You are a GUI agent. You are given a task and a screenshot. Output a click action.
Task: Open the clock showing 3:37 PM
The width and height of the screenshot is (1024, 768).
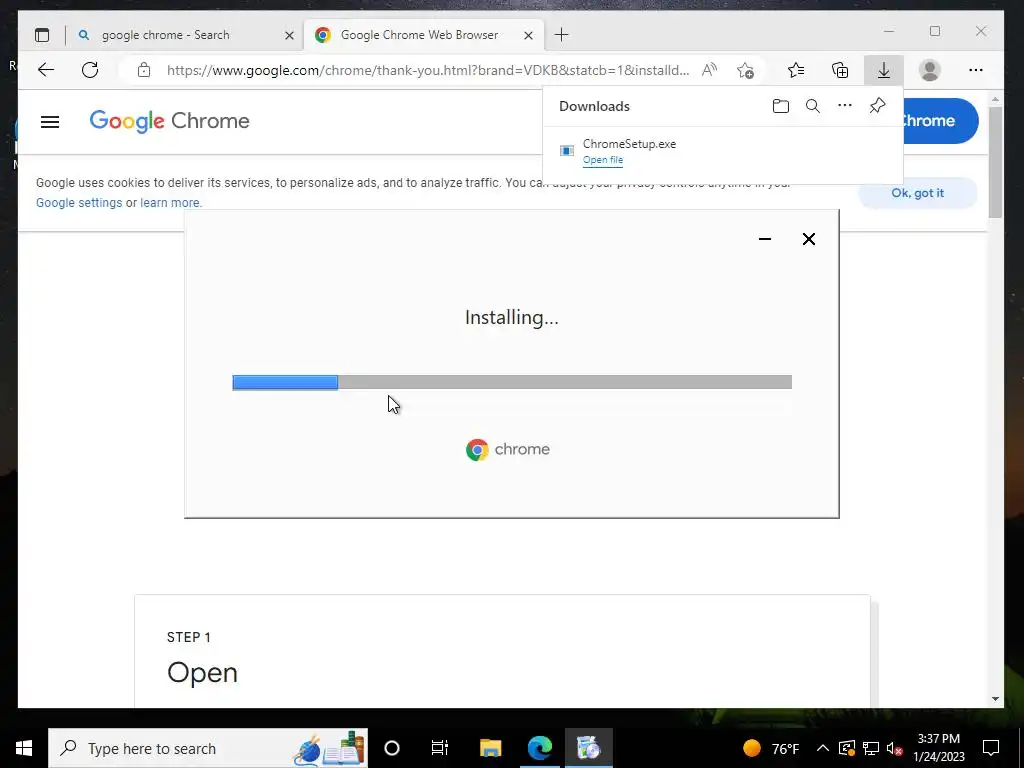pyautogui.click(x=938, y=748)
